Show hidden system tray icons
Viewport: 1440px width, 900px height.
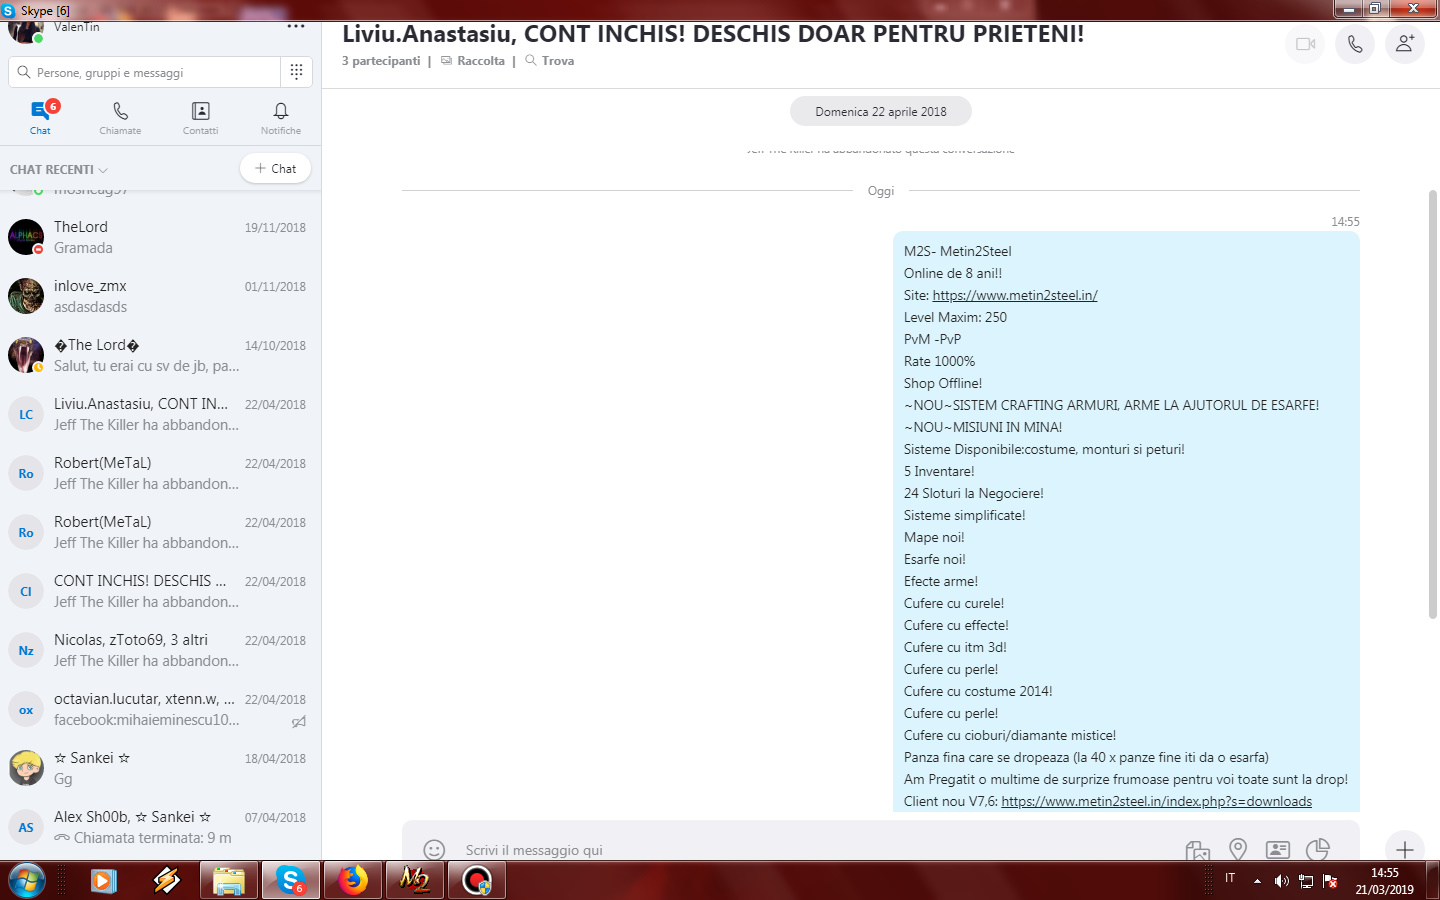(1257, 881)
